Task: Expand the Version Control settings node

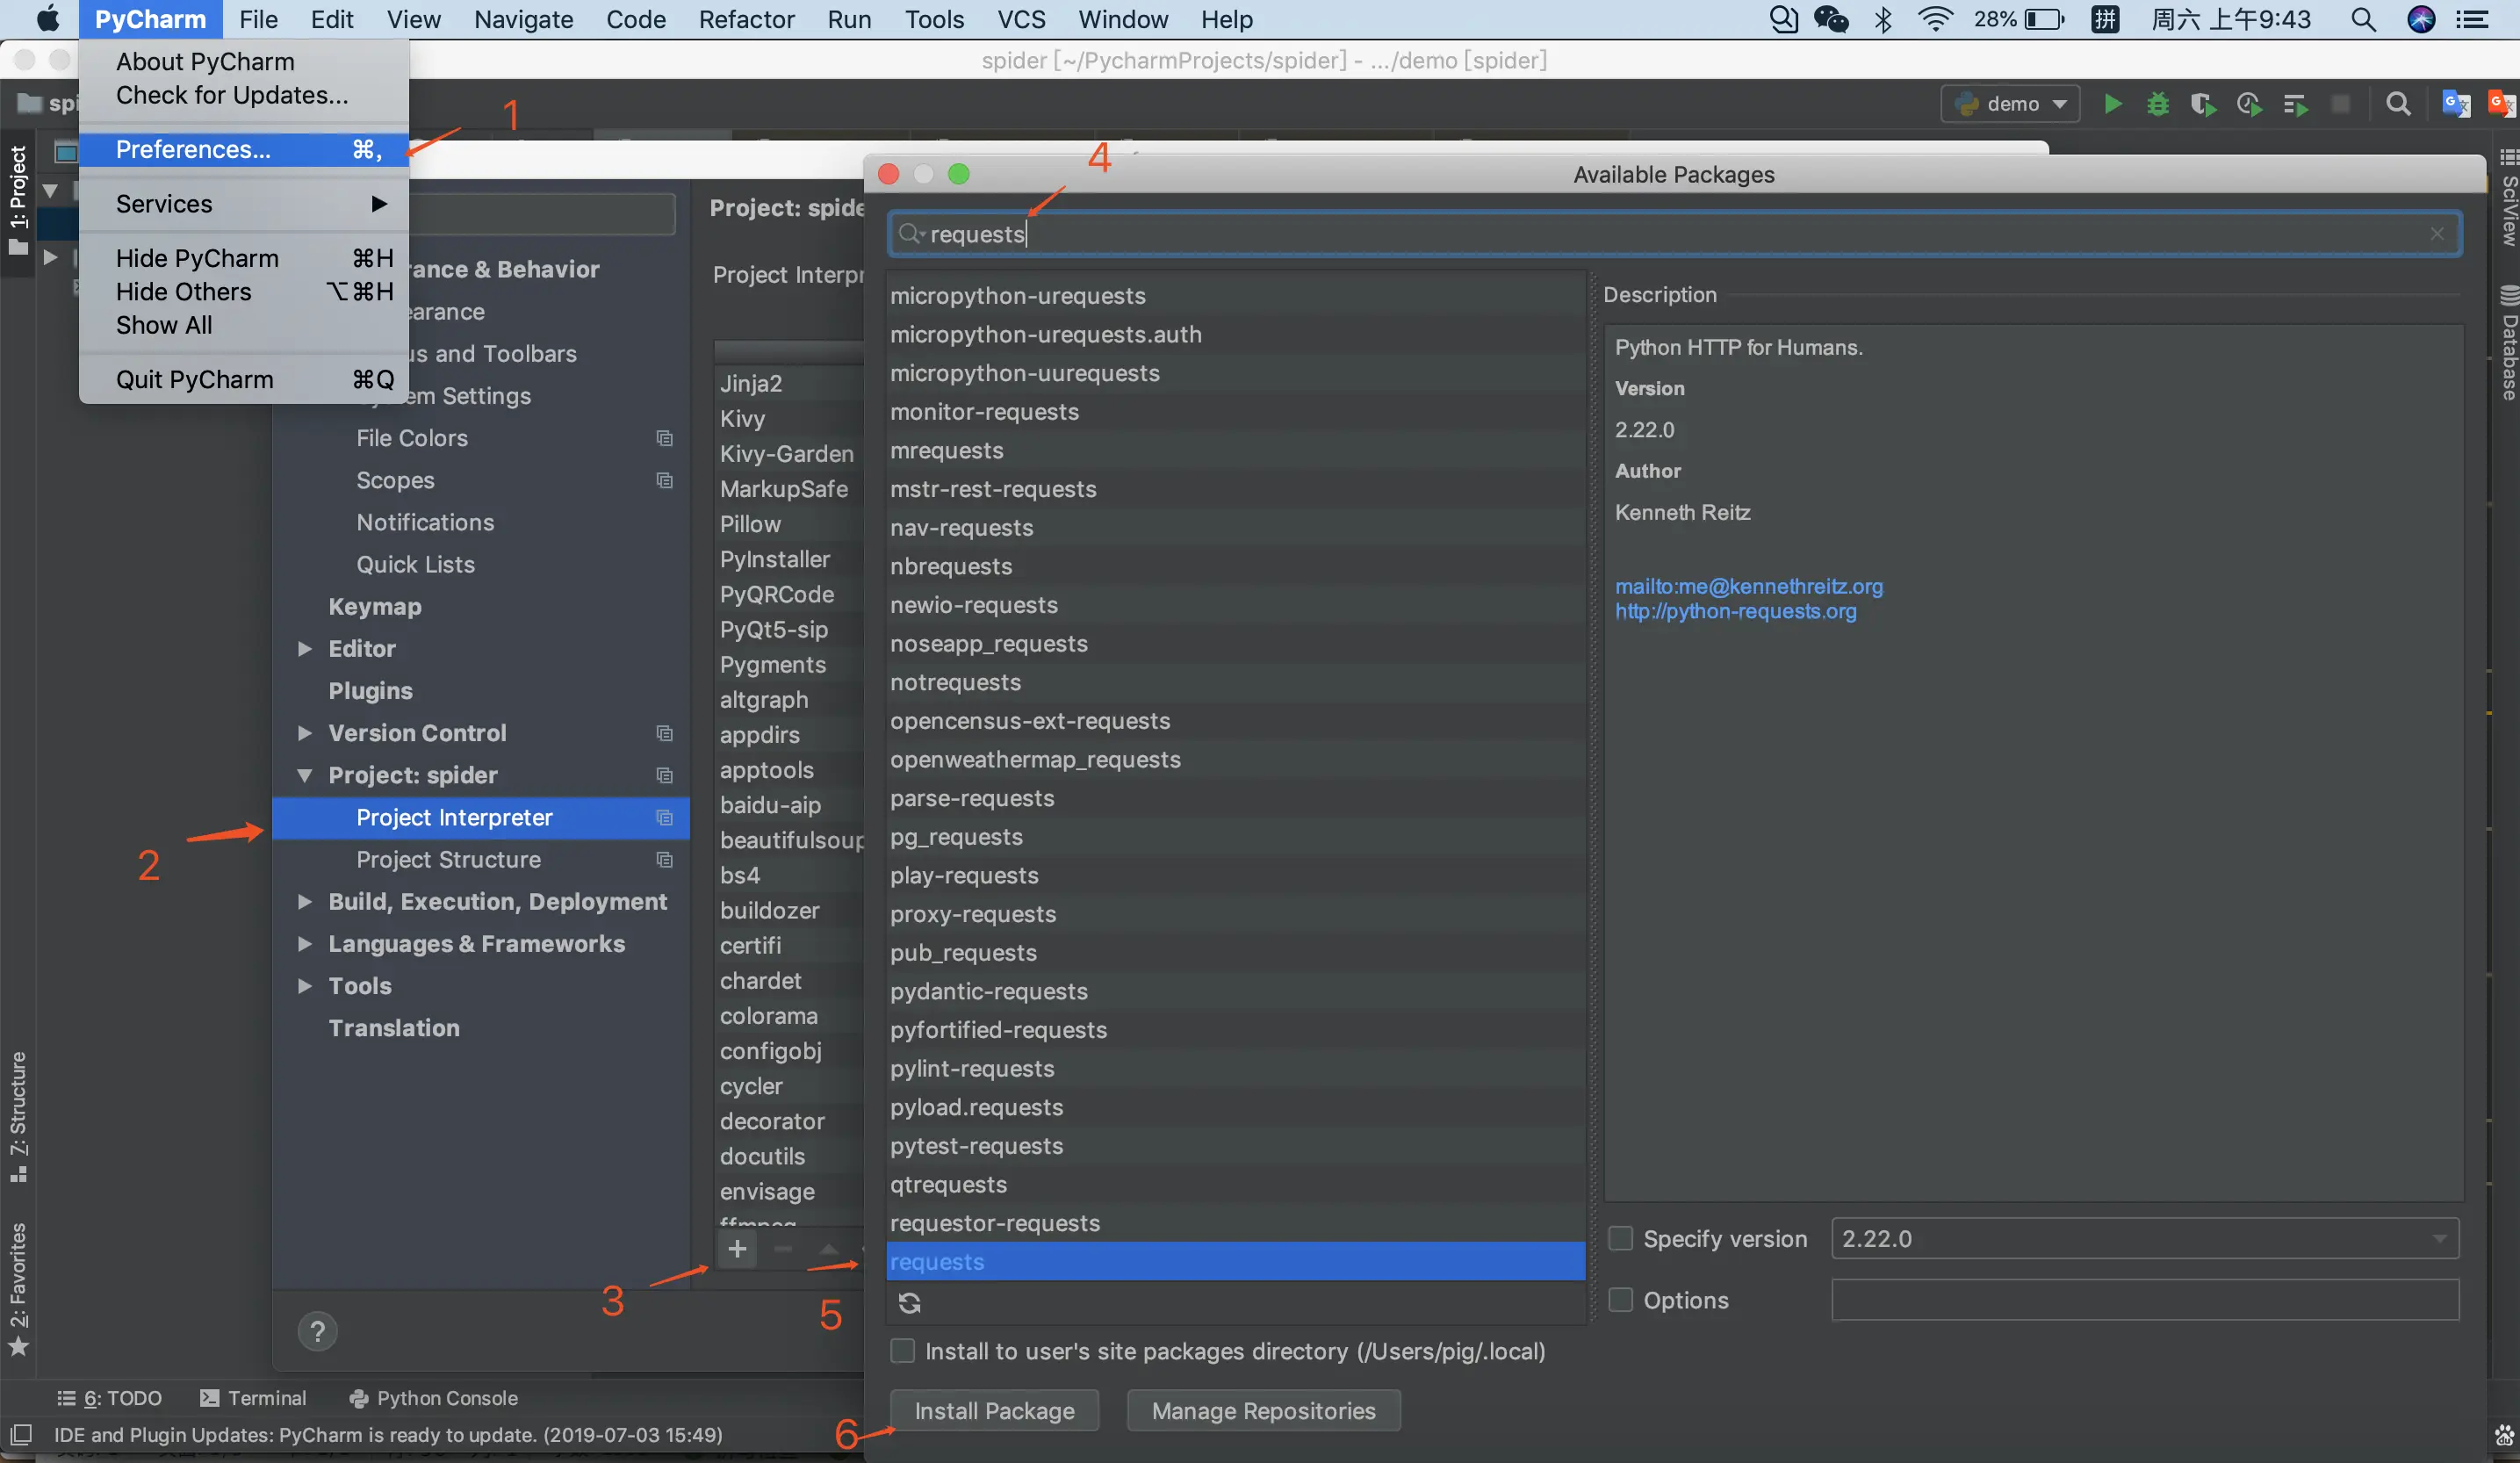Action: pos(305,733)
